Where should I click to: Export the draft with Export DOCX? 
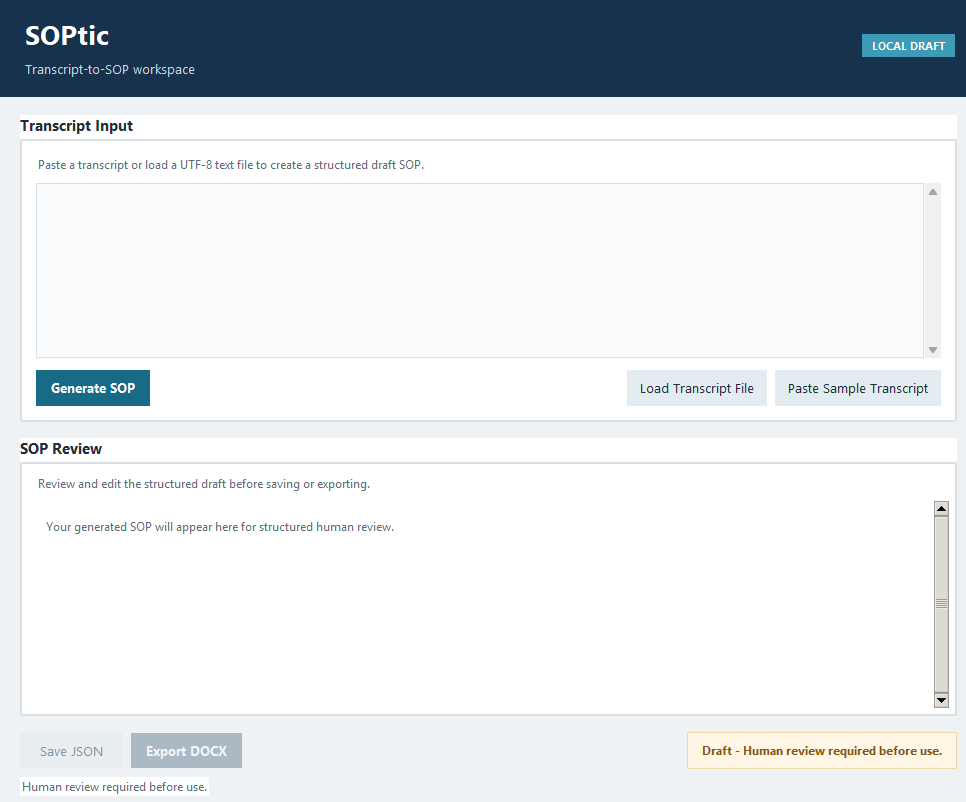click(x=187, y=751)
